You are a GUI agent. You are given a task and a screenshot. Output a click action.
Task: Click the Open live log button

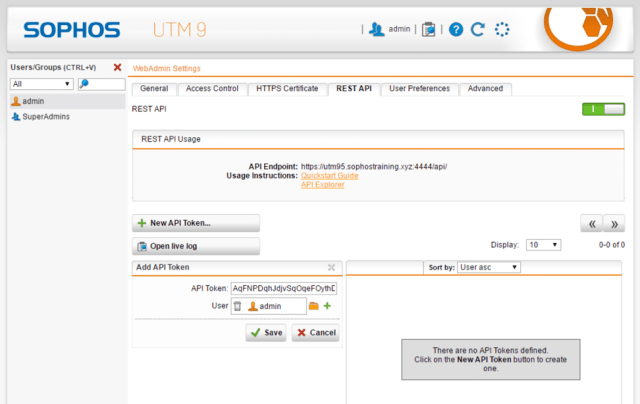(x=196, y=246)
